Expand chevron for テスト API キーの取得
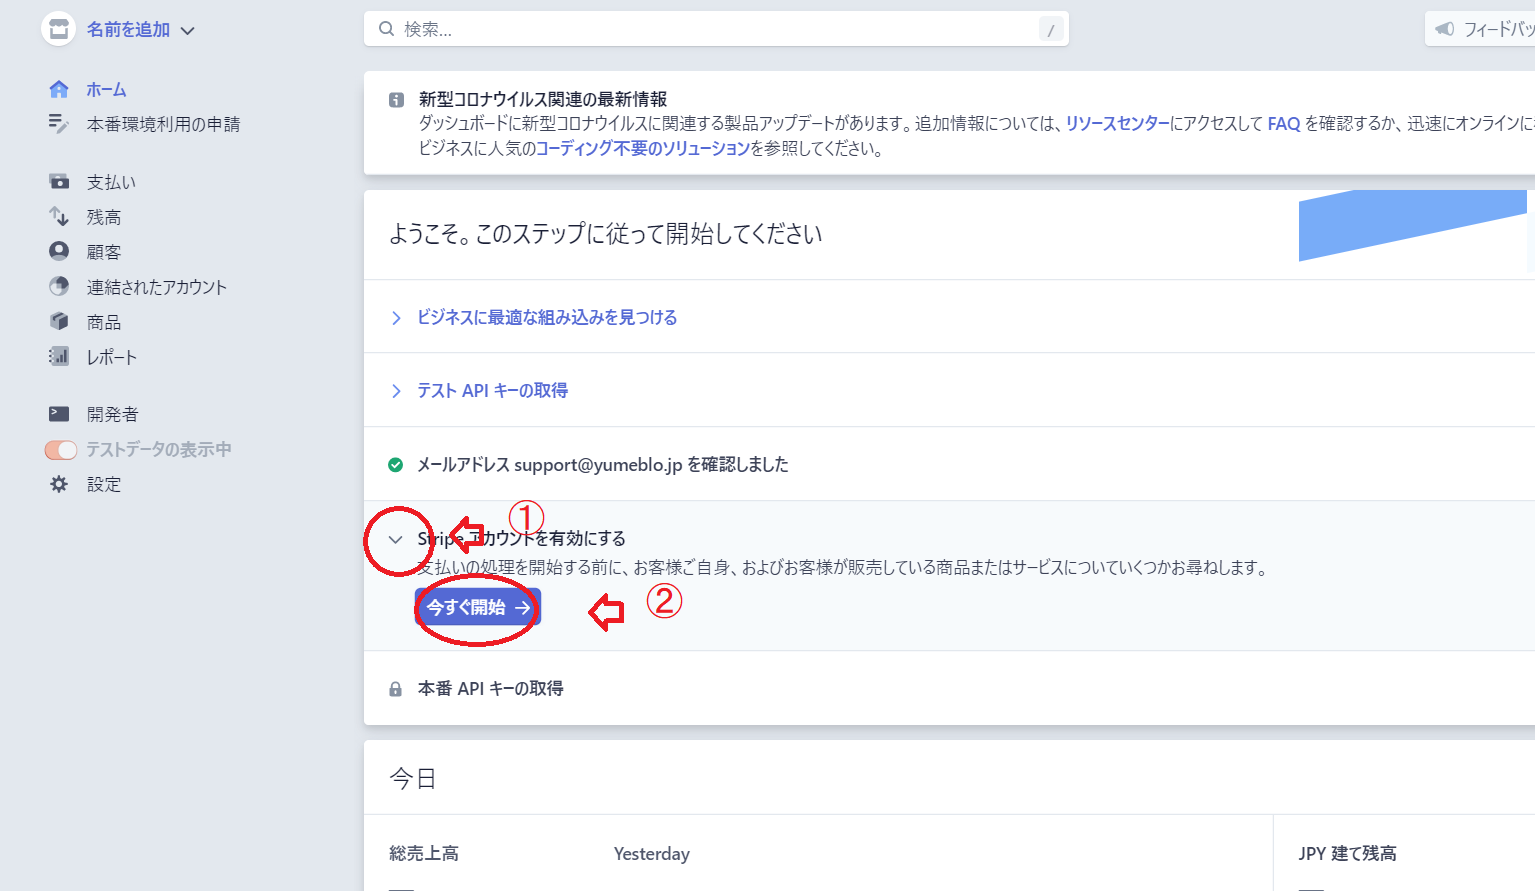This screenshot has height=891, width=1535. 396,391
